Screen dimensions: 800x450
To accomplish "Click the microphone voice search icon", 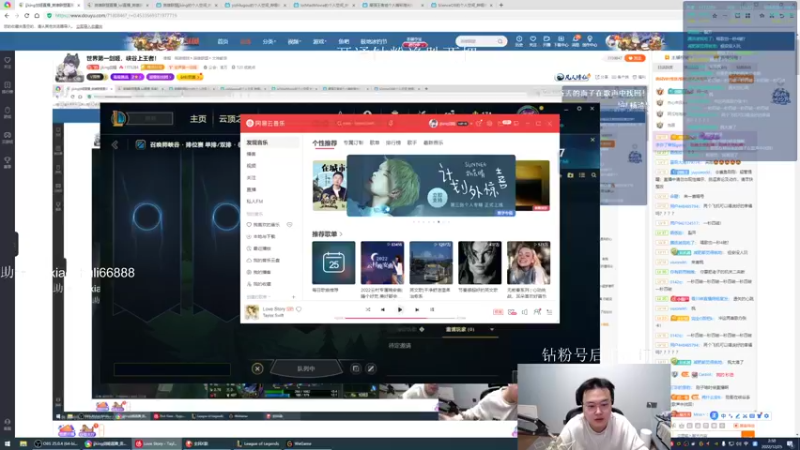I will point(391,123).
